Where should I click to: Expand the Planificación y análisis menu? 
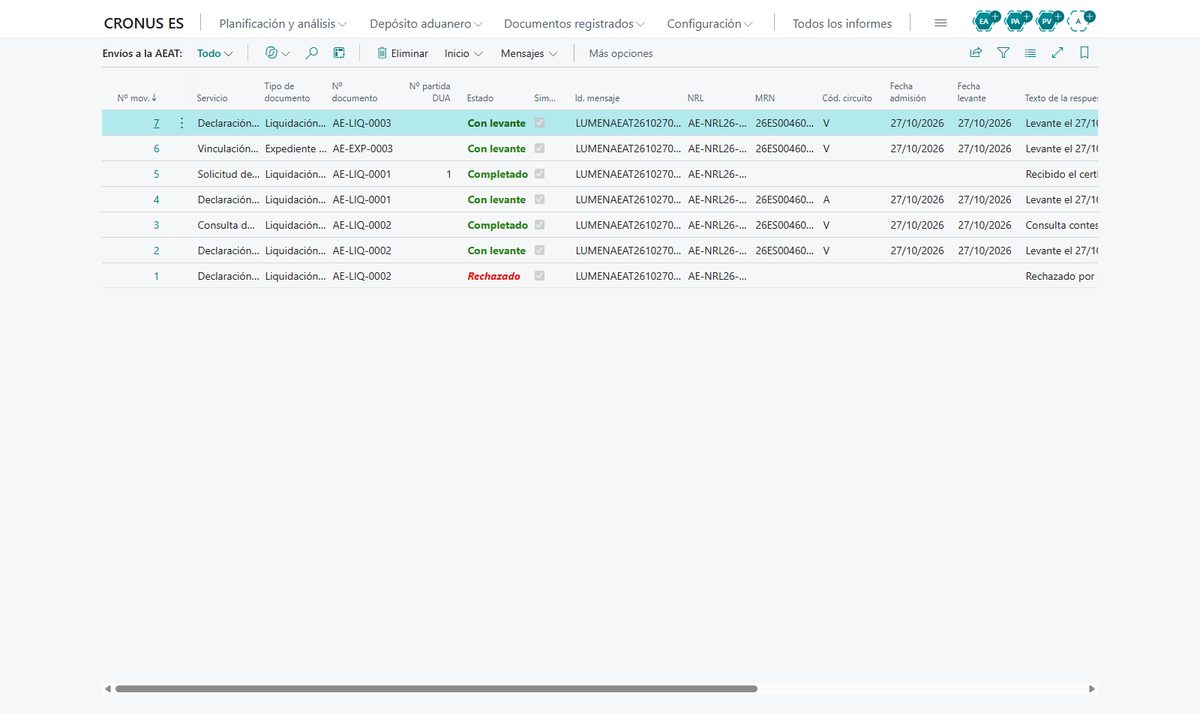(283, 23)
